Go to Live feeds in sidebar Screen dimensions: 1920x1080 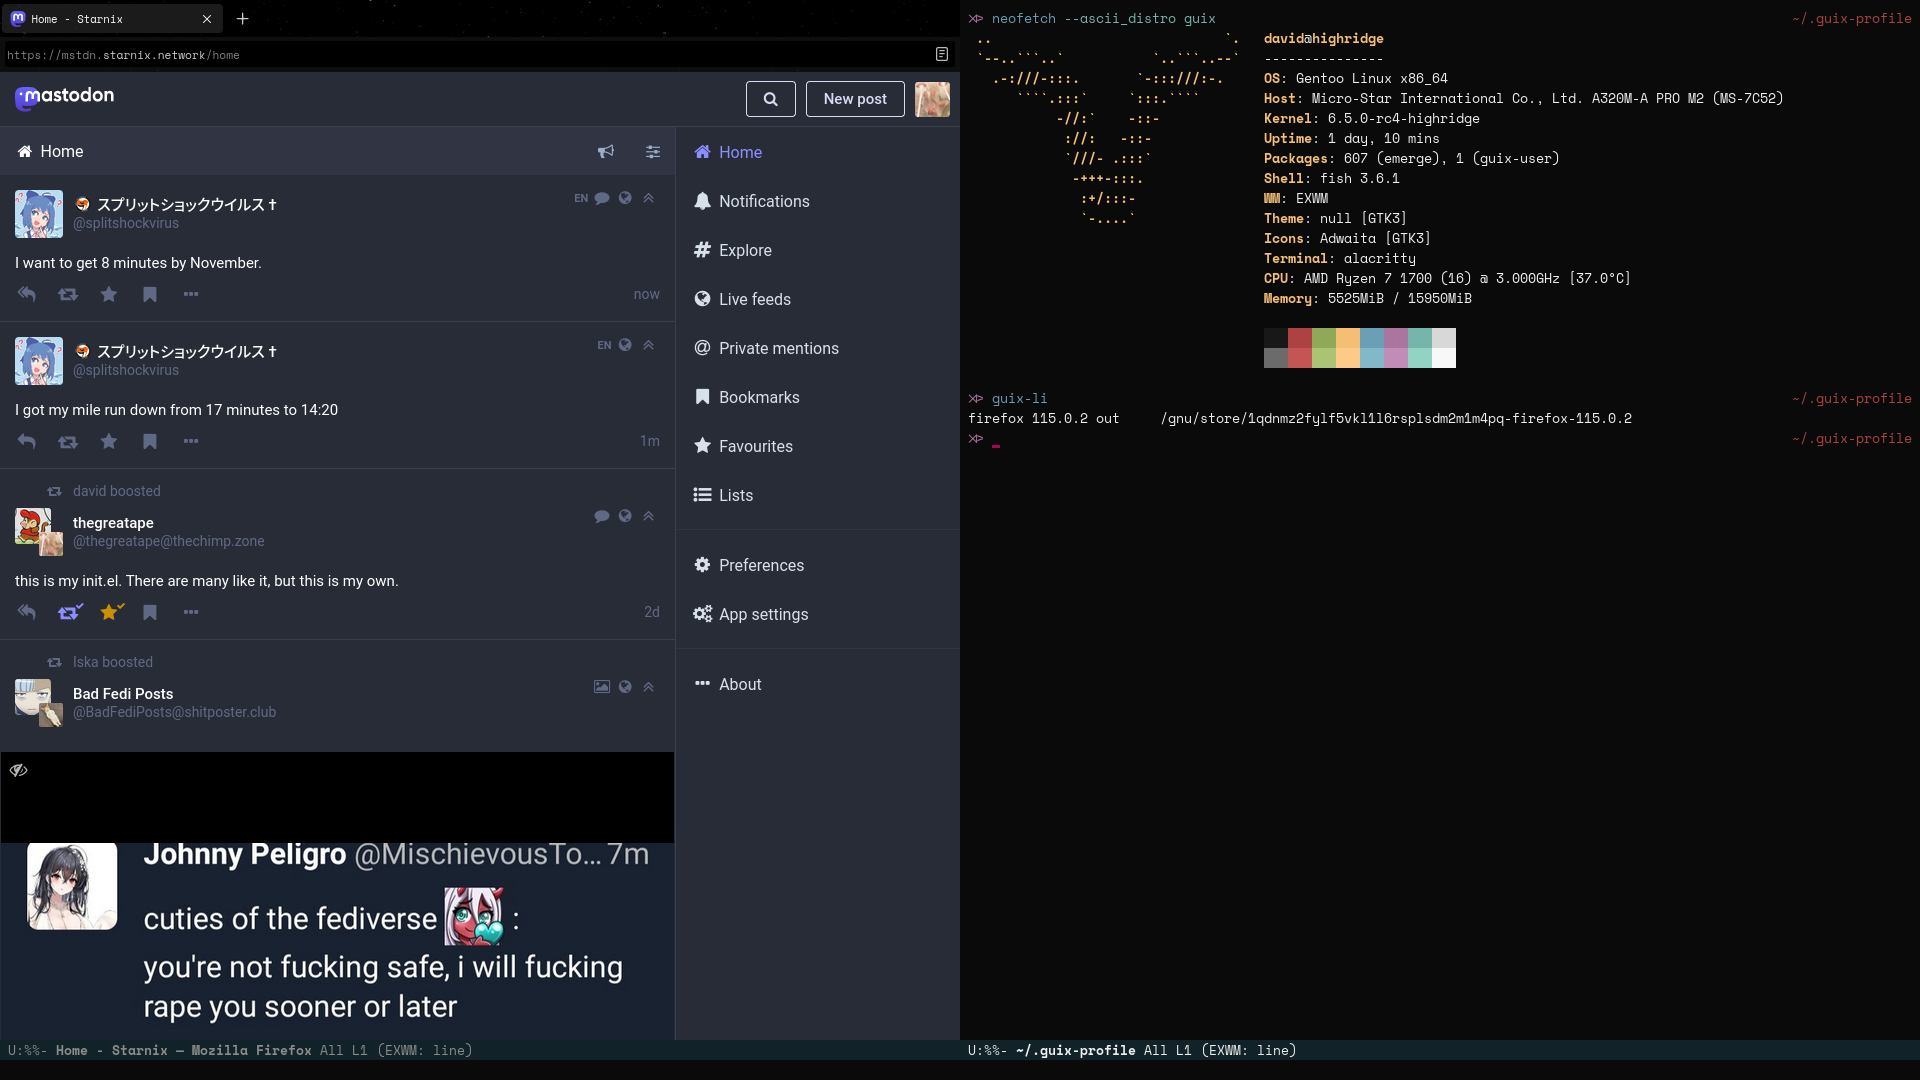pos(754,299)
